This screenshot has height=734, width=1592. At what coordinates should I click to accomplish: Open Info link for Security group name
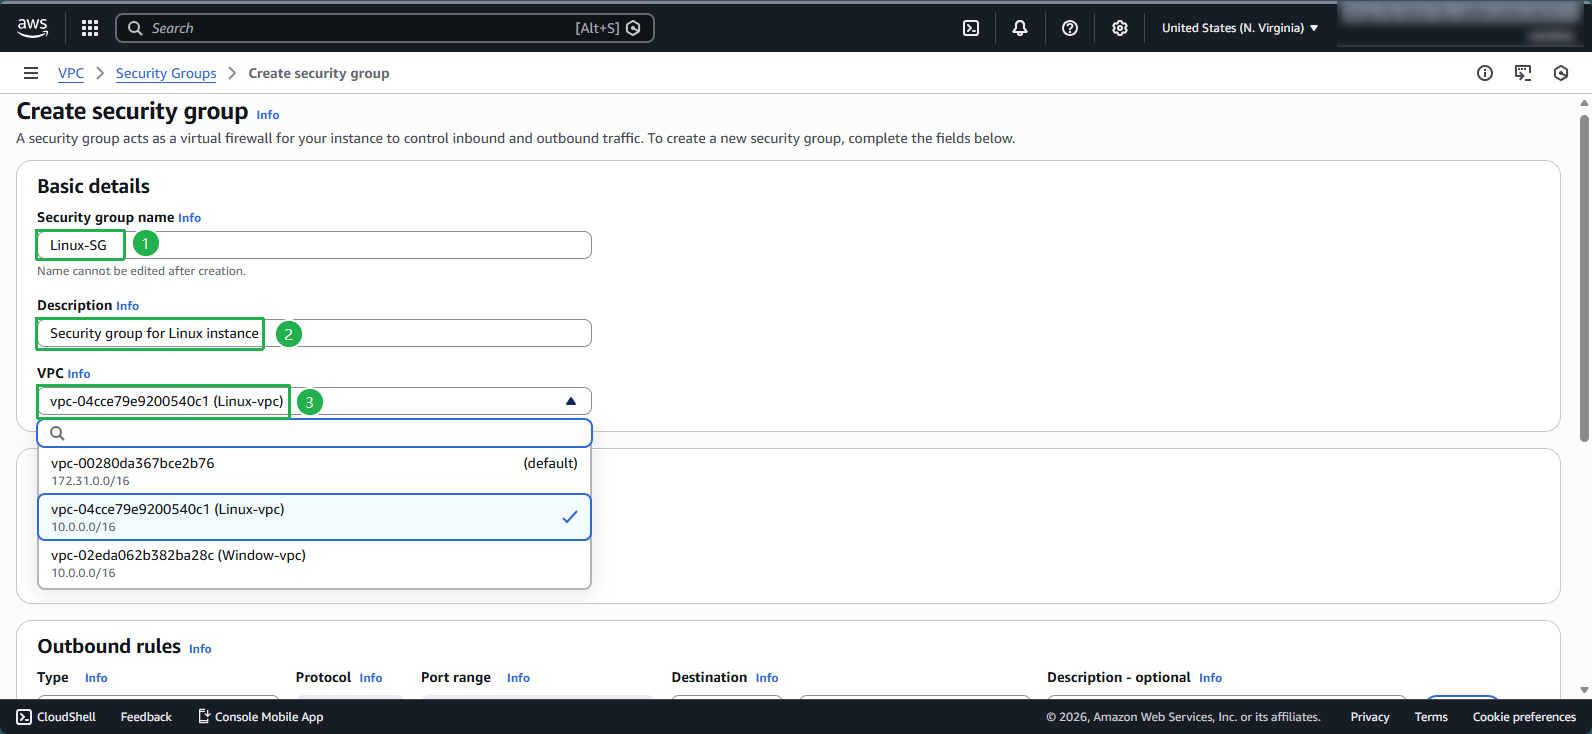click(190, 218)
